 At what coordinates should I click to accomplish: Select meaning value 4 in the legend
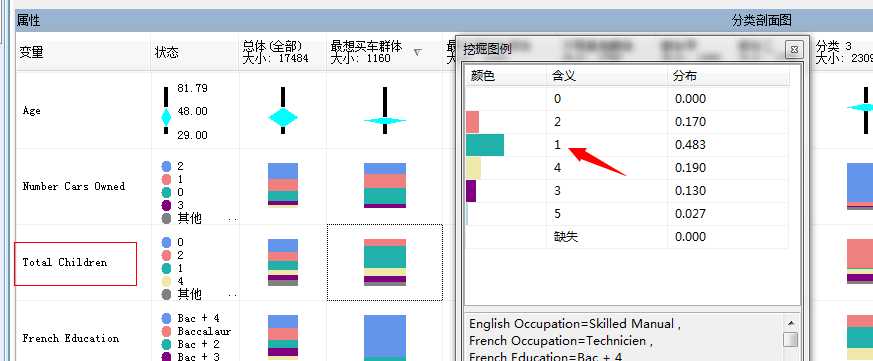click(557, 168)
